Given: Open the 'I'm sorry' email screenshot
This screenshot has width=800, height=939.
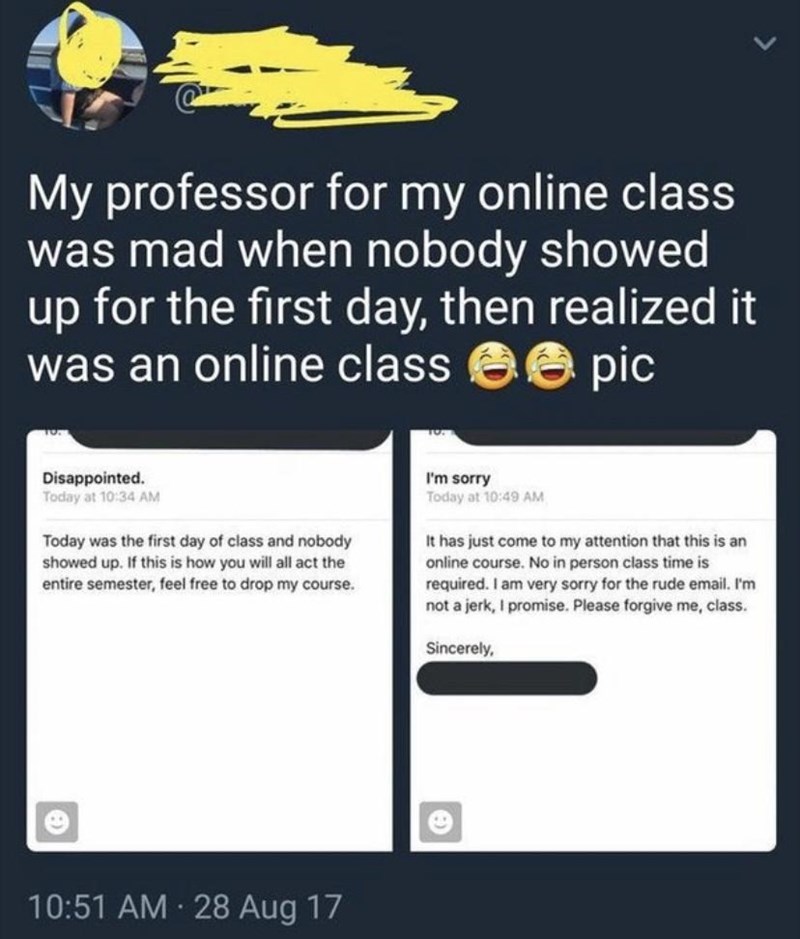Looking at the screenshot, I should coord(593,640).
